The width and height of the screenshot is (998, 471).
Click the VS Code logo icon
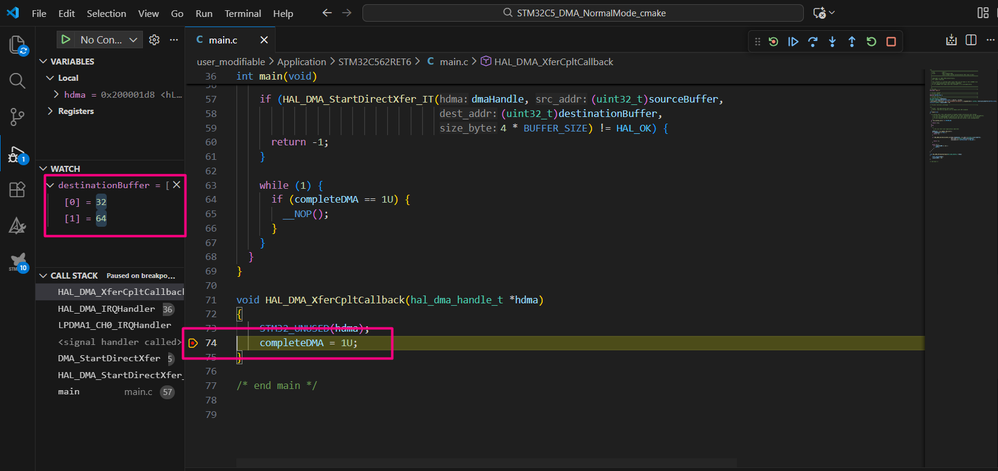(x=13, y=13)
